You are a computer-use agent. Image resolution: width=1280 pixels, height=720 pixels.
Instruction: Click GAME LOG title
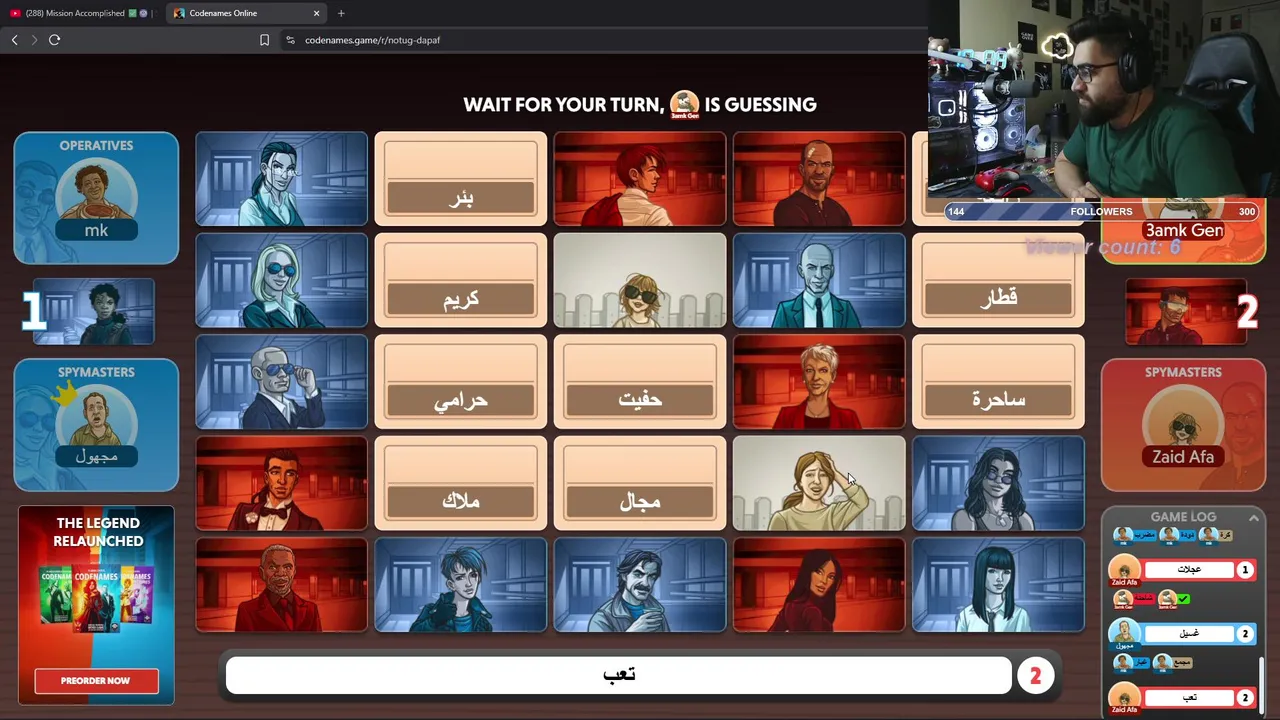click(1183, 517)
